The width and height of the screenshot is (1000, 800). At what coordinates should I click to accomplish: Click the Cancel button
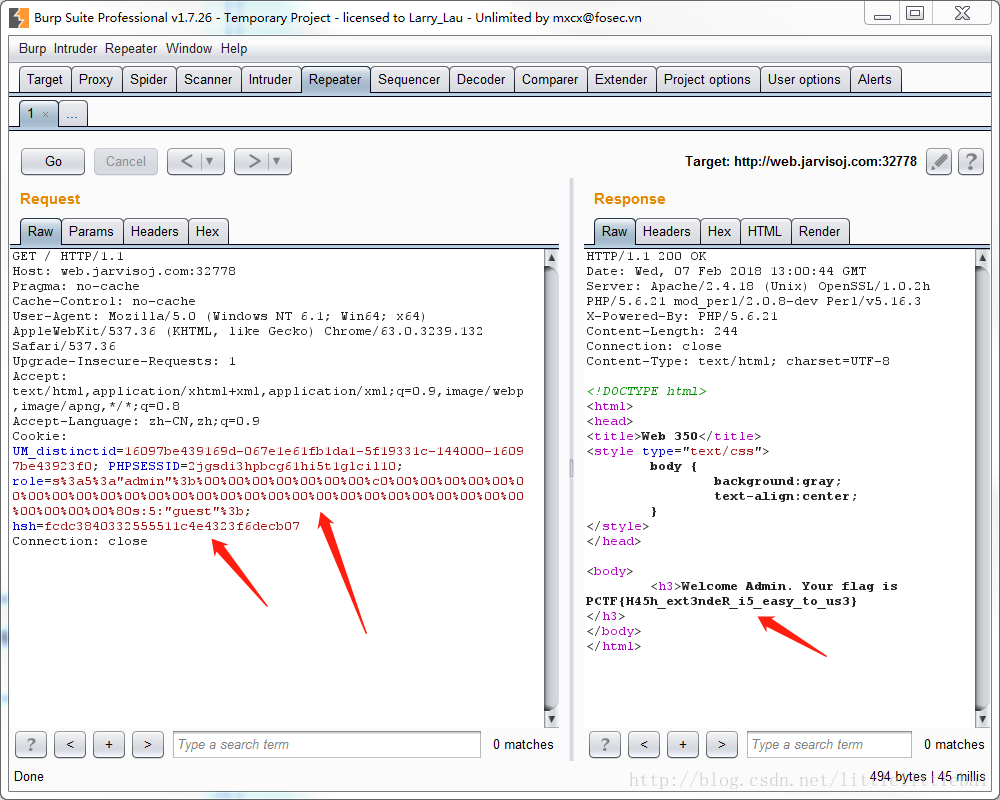point(126,161)
